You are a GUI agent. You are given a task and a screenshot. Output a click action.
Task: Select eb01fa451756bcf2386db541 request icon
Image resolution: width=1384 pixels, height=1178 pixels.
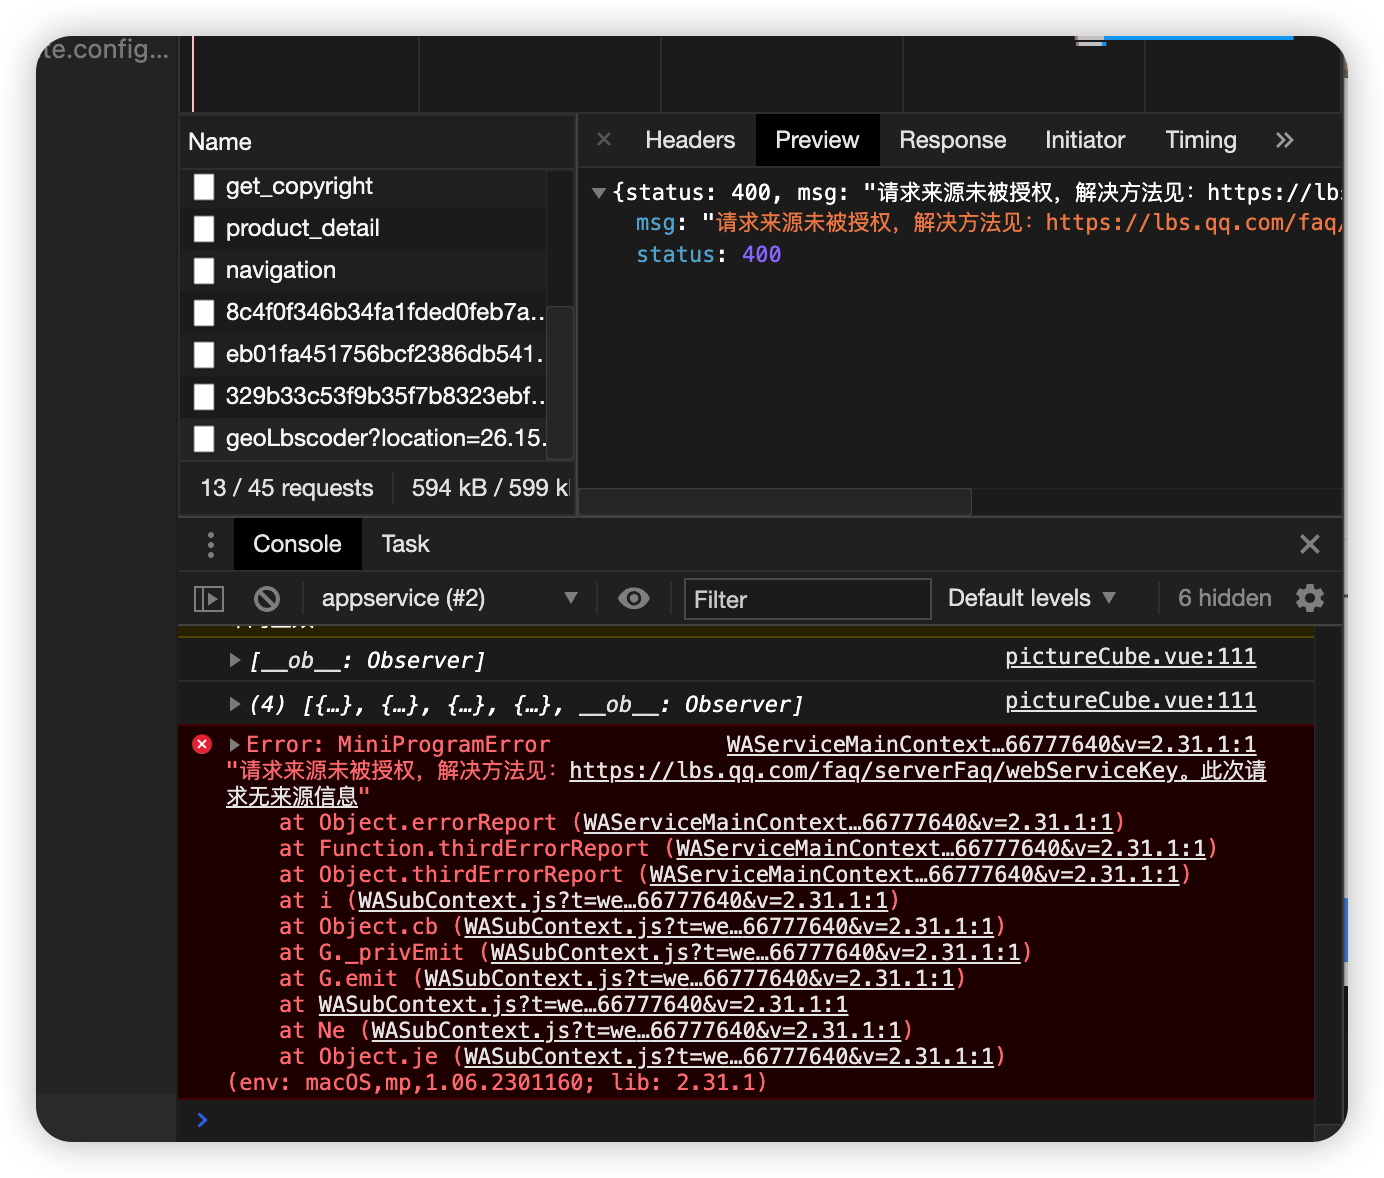click(204, 355)
